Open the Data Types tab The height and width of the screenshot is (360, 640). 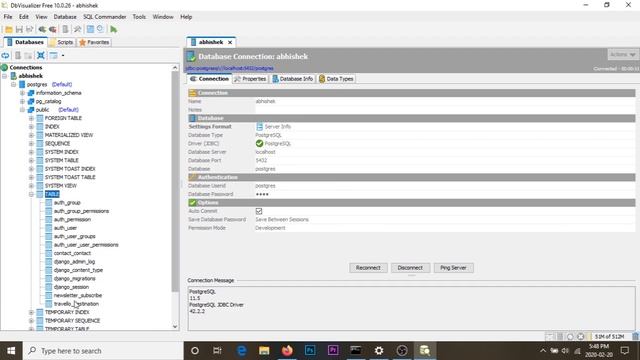point(336,79)
